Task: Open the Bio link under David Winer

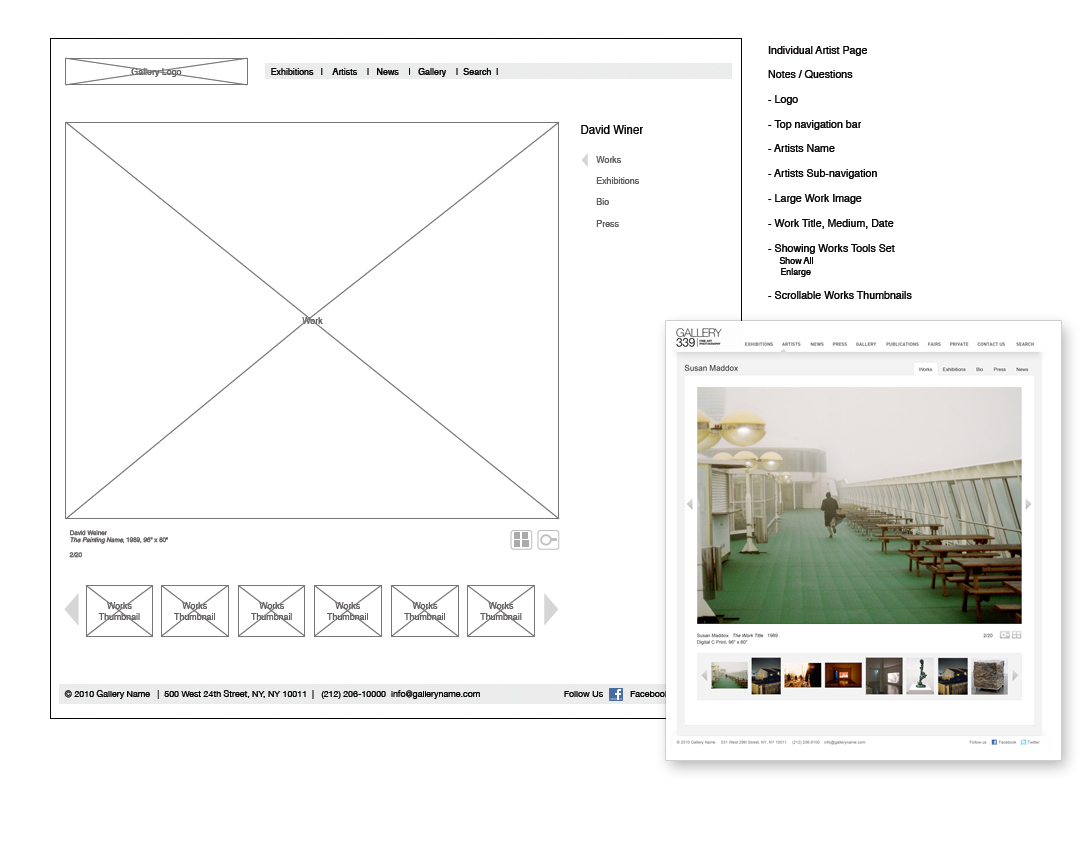Action: [x=602, y=202]
